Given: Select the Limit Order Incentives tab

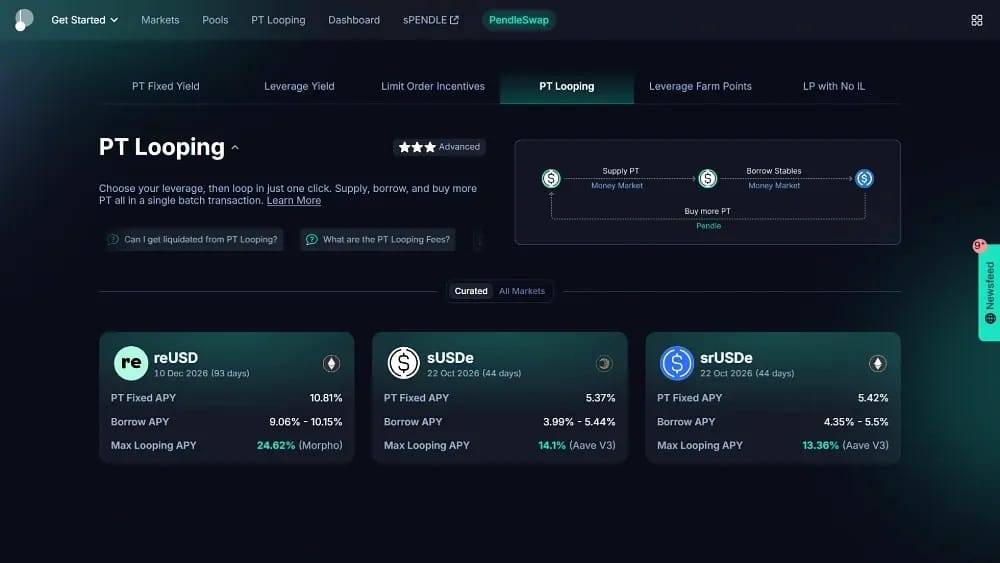Looking at the screenshot, I should pos(433,86).
